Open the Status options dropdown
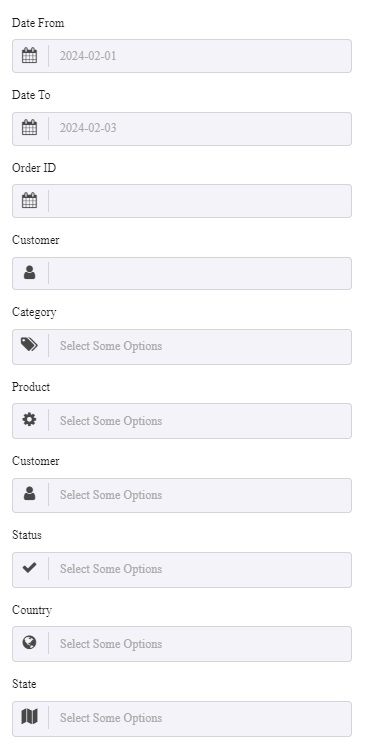 pos(200,569)
